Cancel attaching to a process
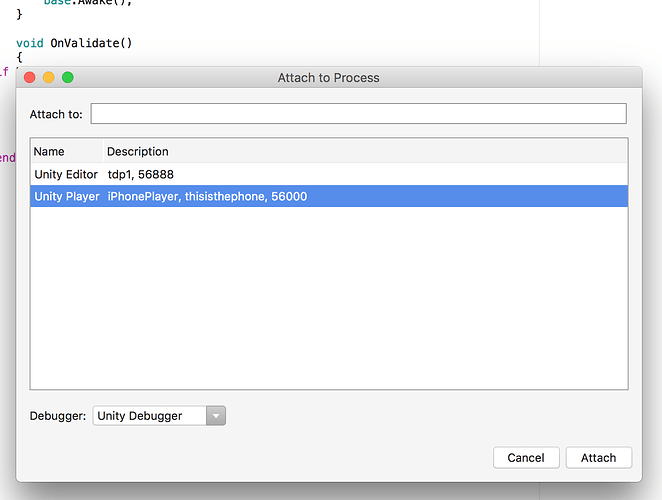This screenshot has width=662, height=500. coord(526,458)
